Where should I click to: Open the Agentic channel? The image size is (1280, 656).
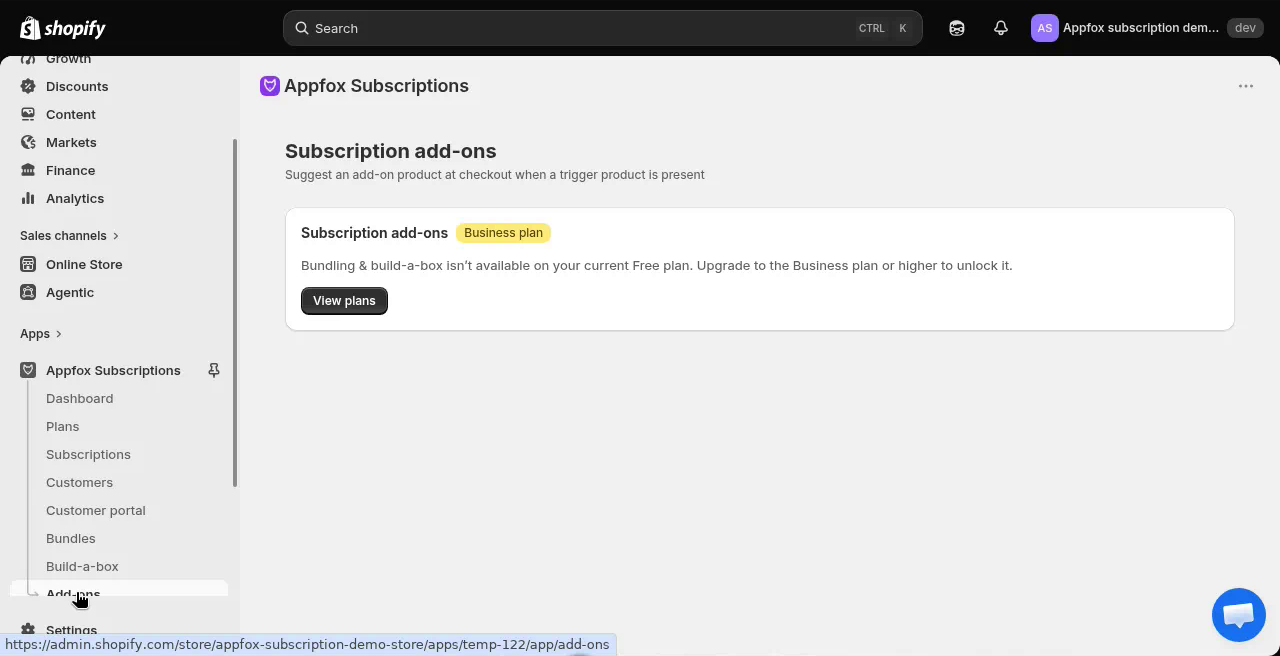[70, 292]
